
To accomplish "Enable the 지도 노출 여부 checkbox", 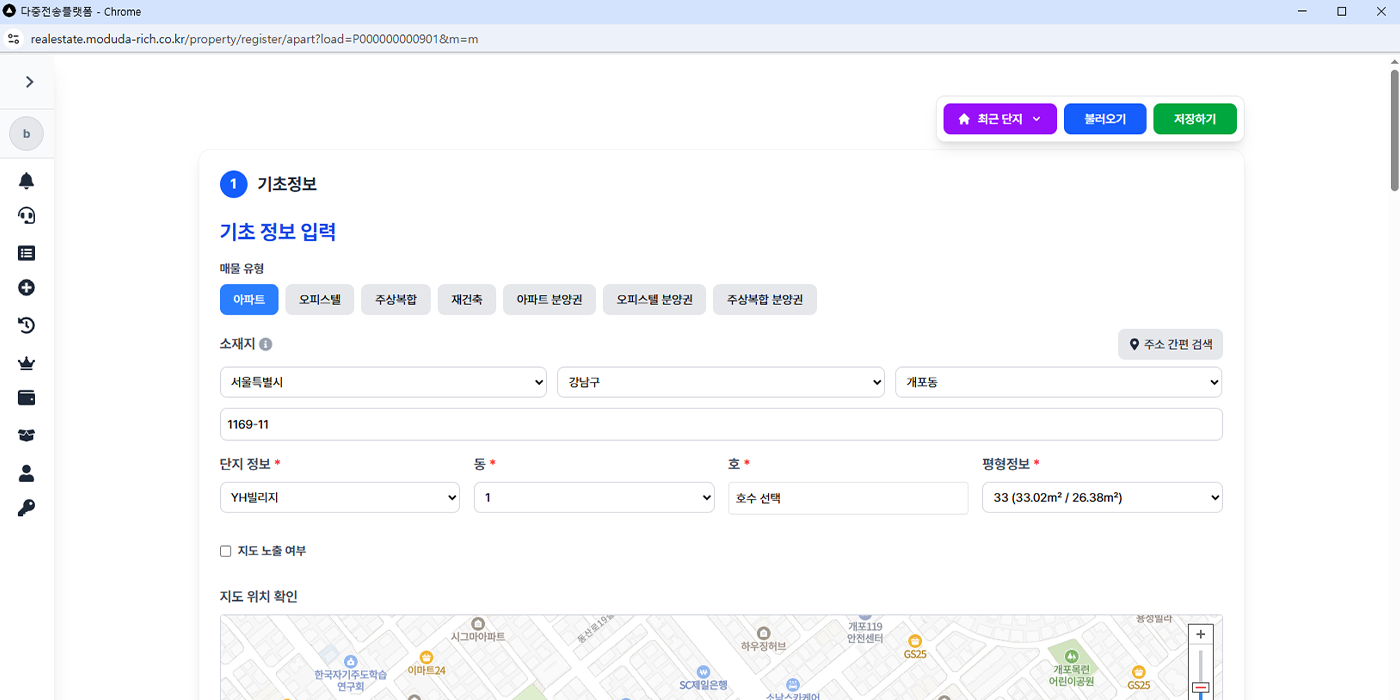I will click(226, 551).
